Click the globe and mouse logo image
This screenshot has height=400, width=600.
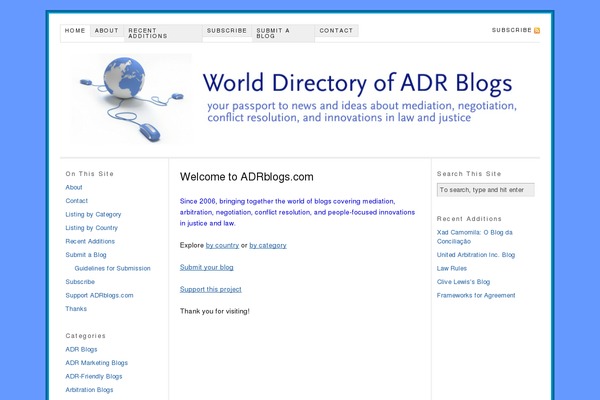(x=132, y=99)
